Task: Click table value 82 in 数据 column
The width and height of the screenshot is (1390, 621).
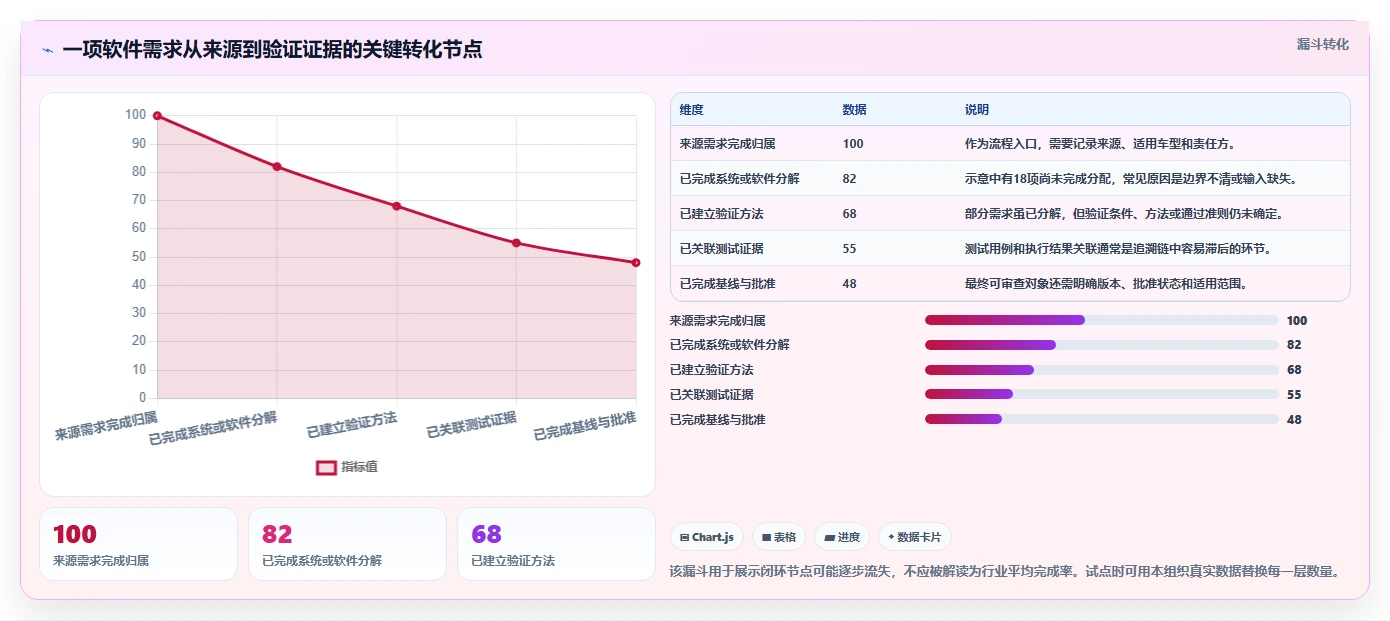Action: [x=849, y=179]
